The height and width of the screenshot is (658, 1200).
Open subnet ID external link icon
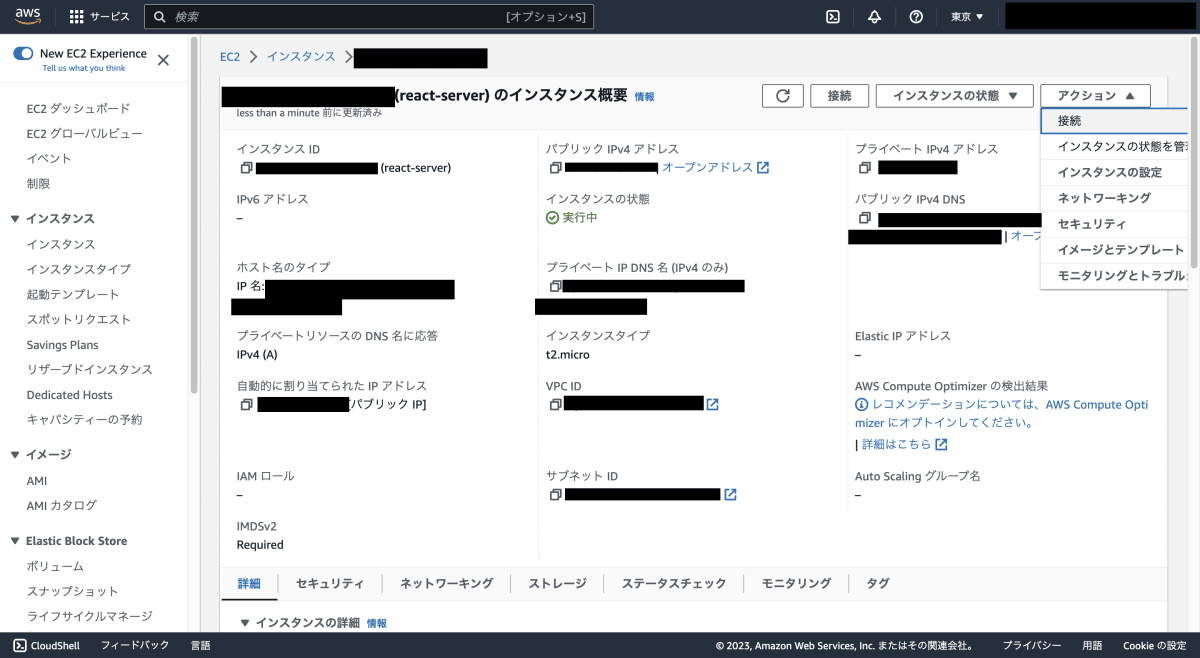coord(730,495)
